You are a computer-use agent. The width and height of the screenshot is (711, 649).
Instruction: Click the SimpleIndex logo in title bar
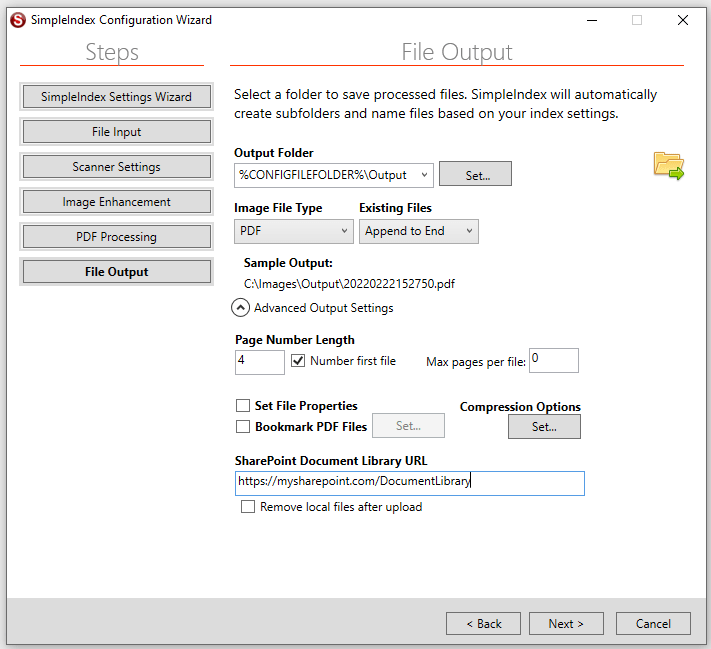pos(18,20)
